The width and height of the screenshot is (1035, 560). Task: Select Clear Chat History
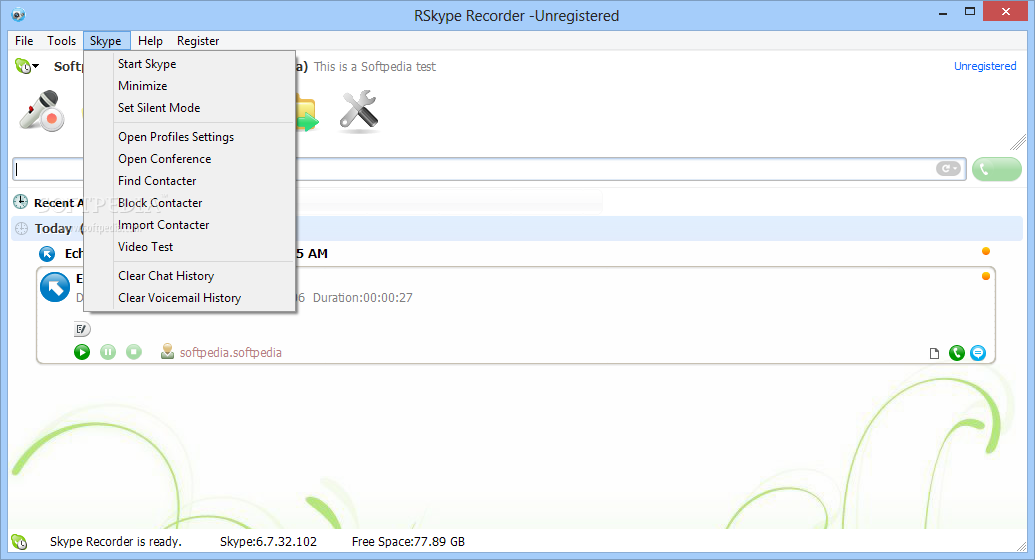[189, 276]
